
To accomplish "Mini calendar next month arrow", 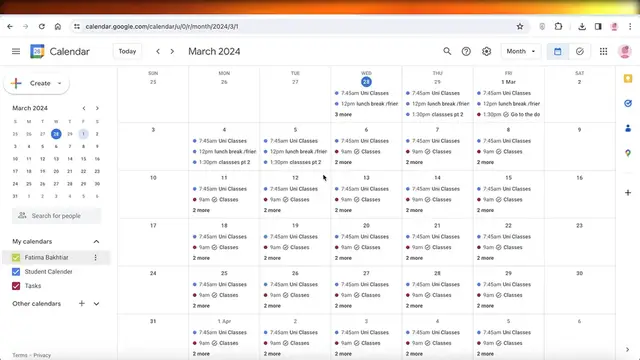I will click(97, 108).
